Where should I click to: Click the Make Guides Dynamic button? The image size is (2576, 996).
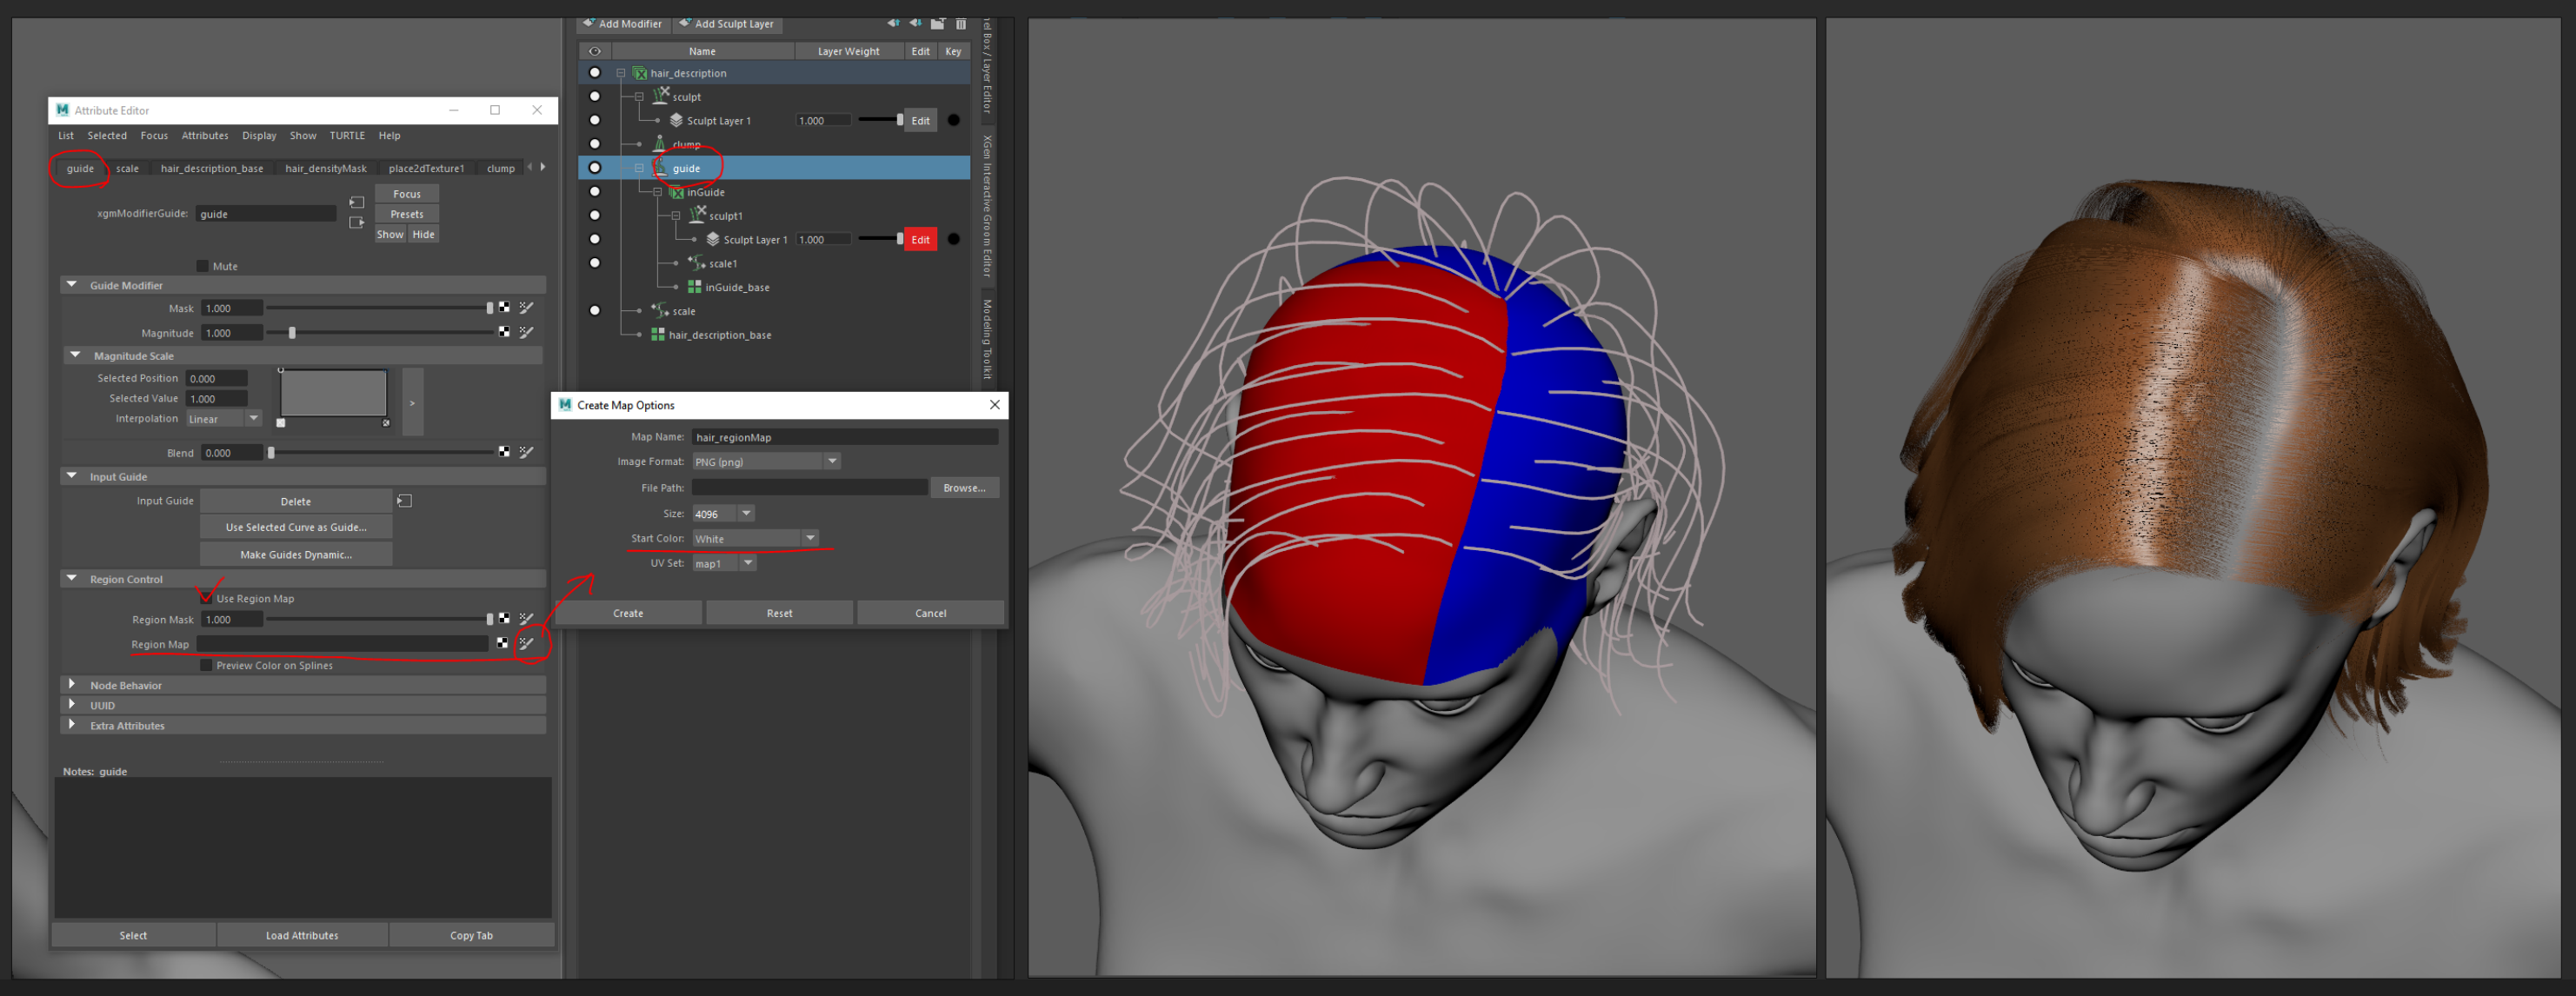[295, 554]
